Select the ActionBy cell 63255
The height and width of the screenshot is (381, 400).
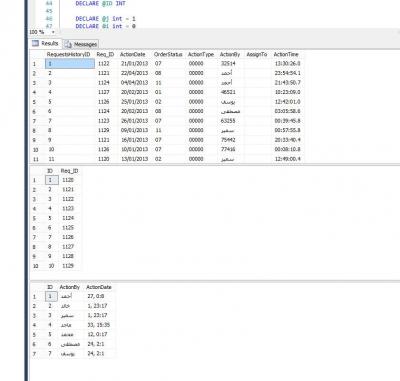point(231,121)
